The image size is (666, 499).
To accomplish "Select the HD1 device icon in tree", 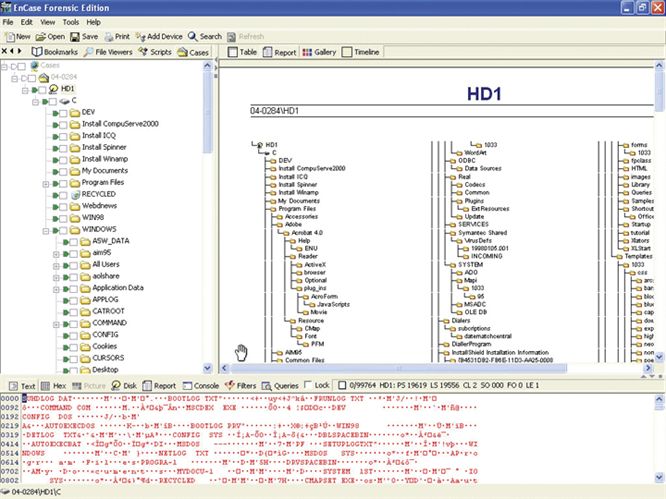I will click(54, 89).
